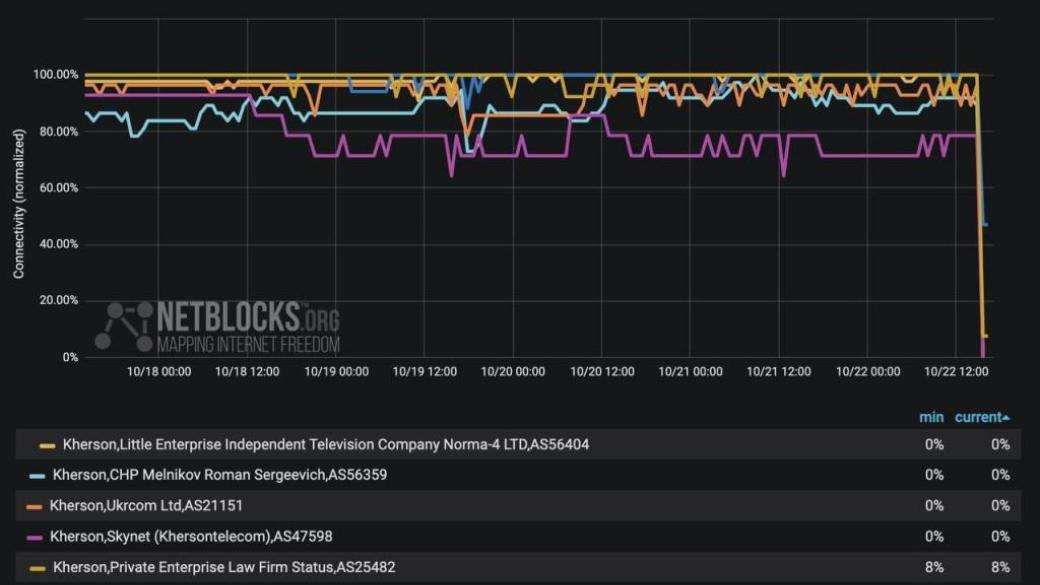Toggle the Norma-4 AS56404 series color swatch
The width and height of the screenshot is (1040, 585).
47,445
